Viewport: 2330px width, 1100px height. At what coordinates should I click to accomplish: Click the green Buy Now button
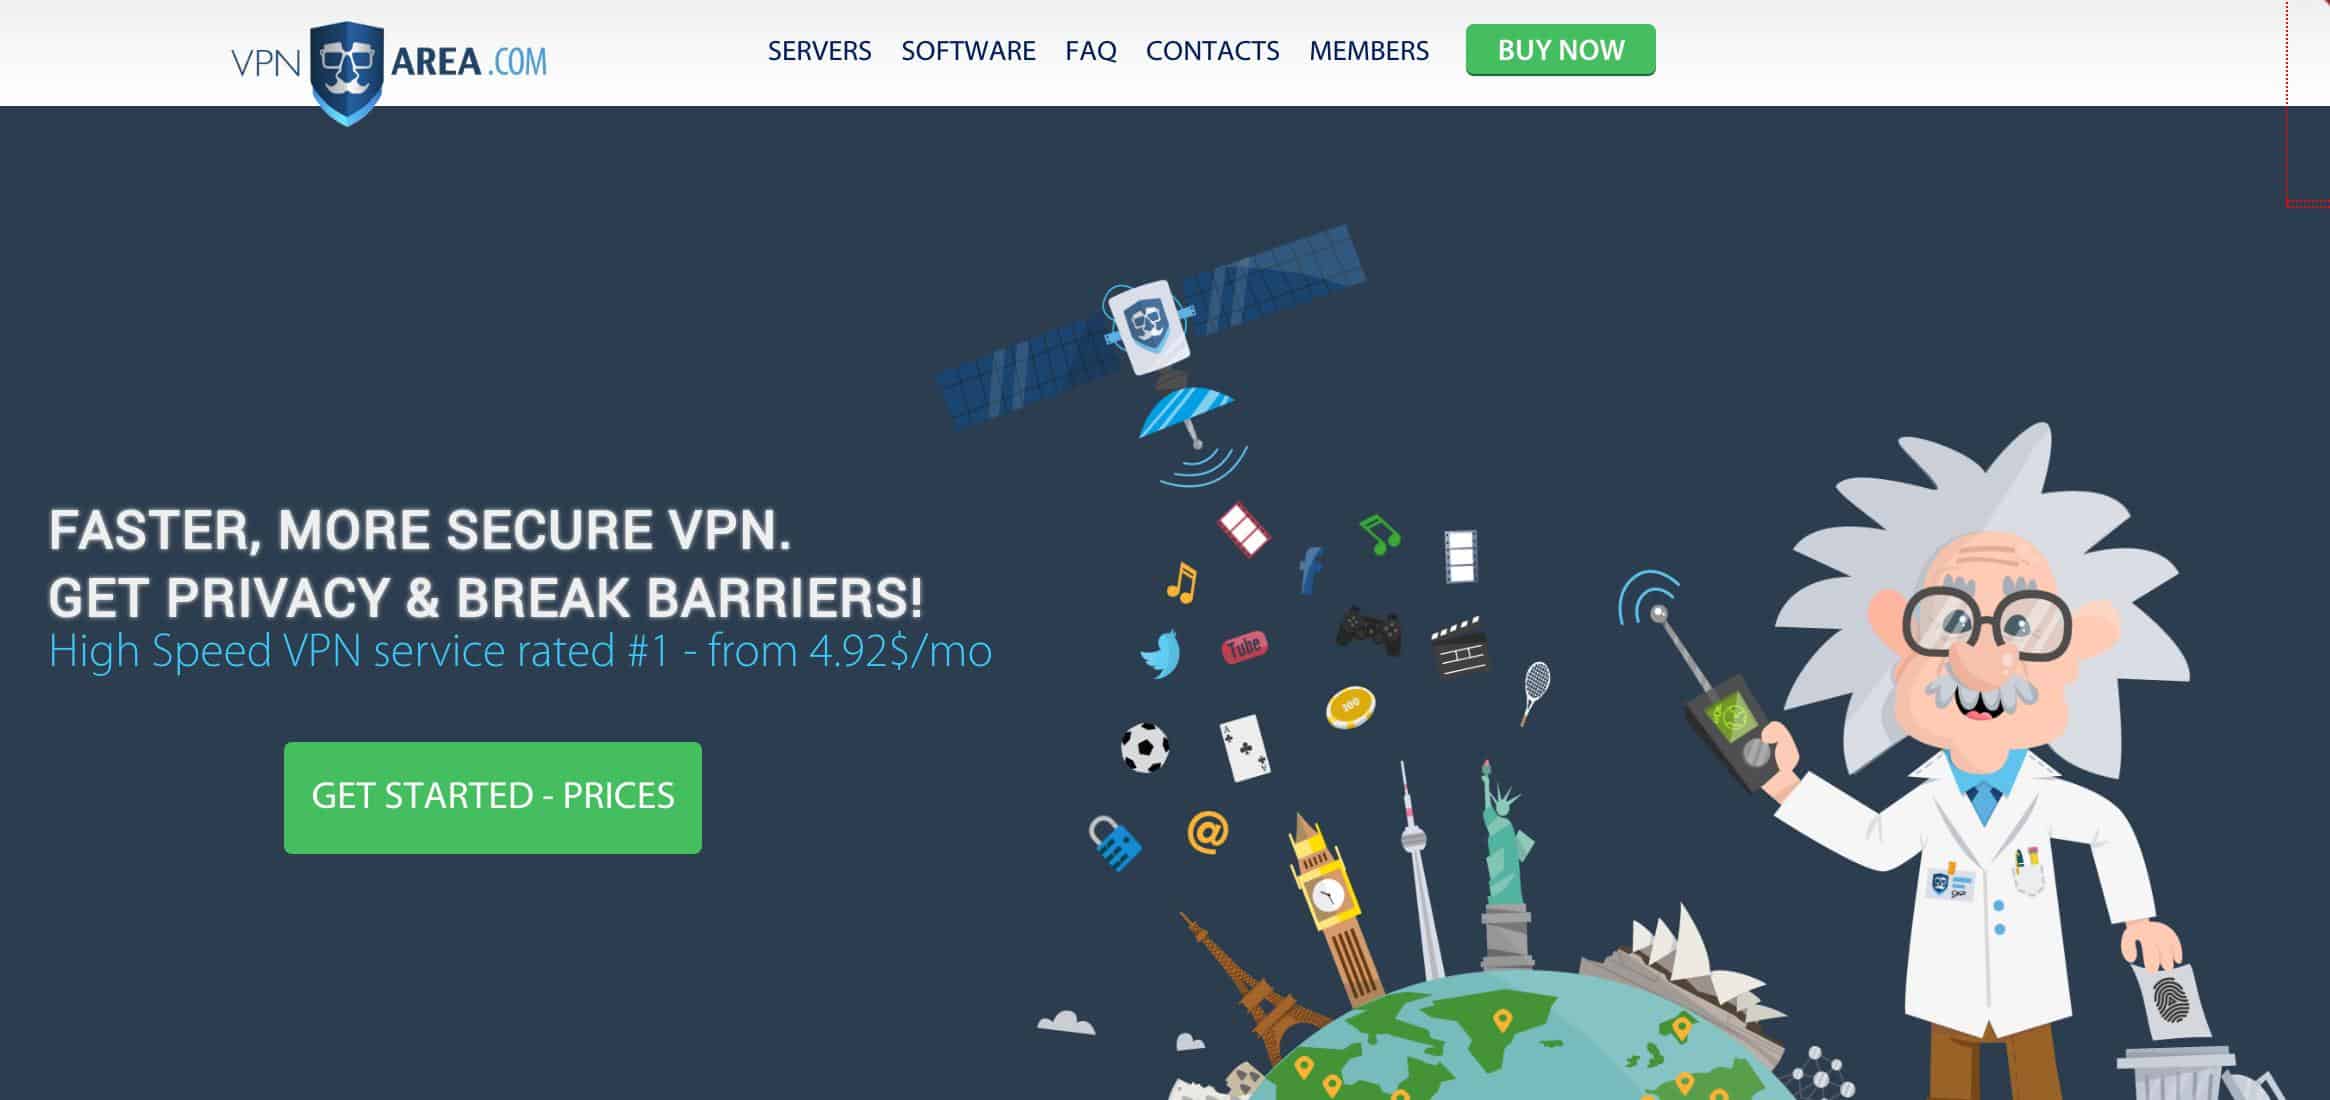click(1560, 50)
